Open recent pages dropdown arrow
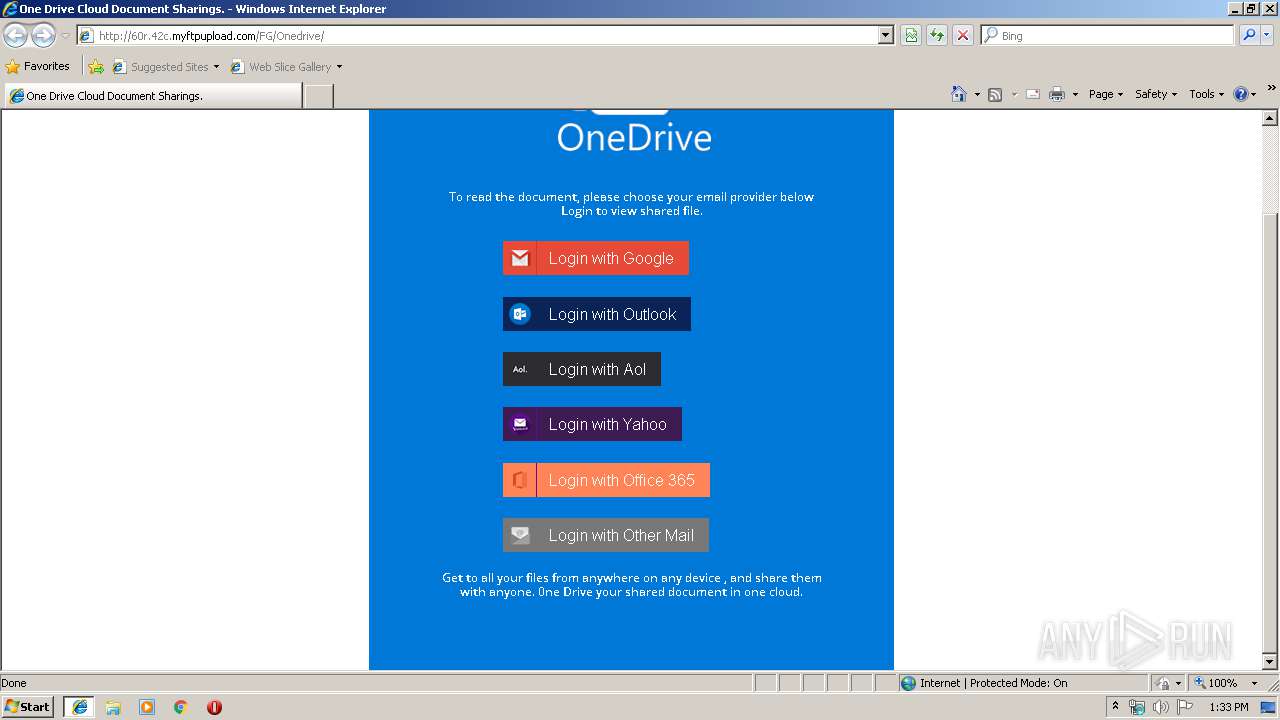 [x=65, y=36]
